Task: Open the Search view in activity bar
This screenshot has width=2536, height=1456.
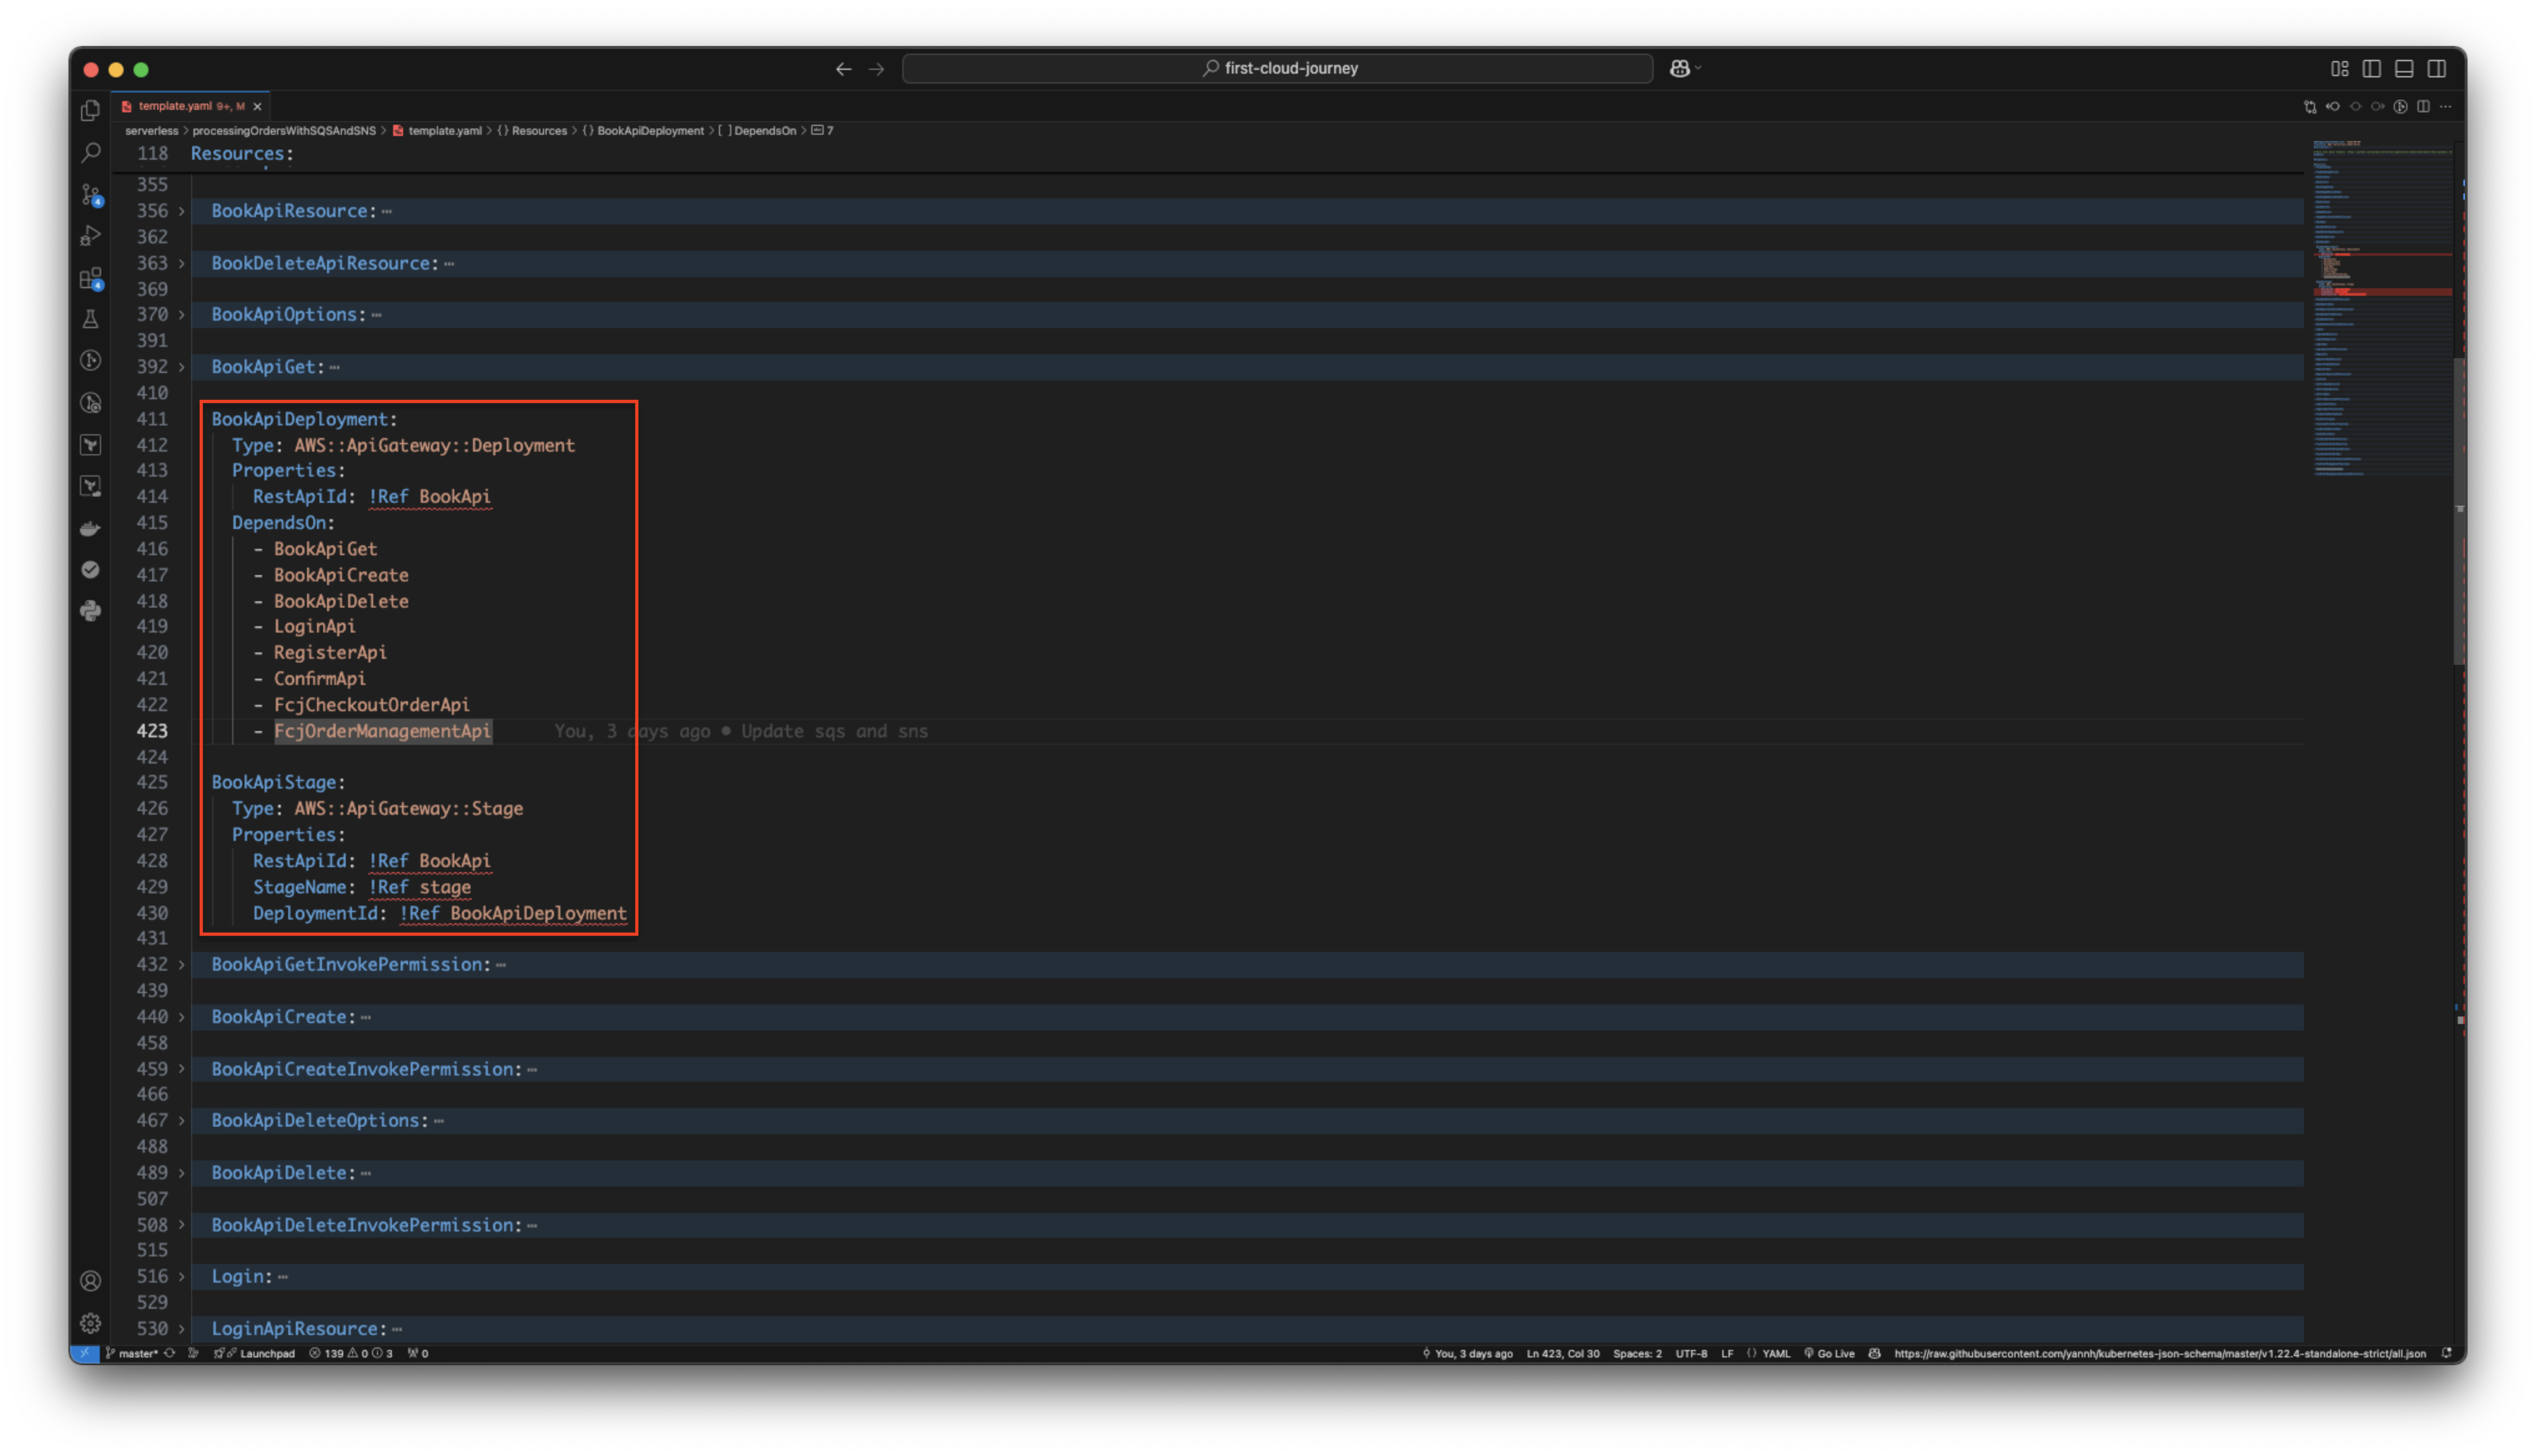Action: pos(91,152)
